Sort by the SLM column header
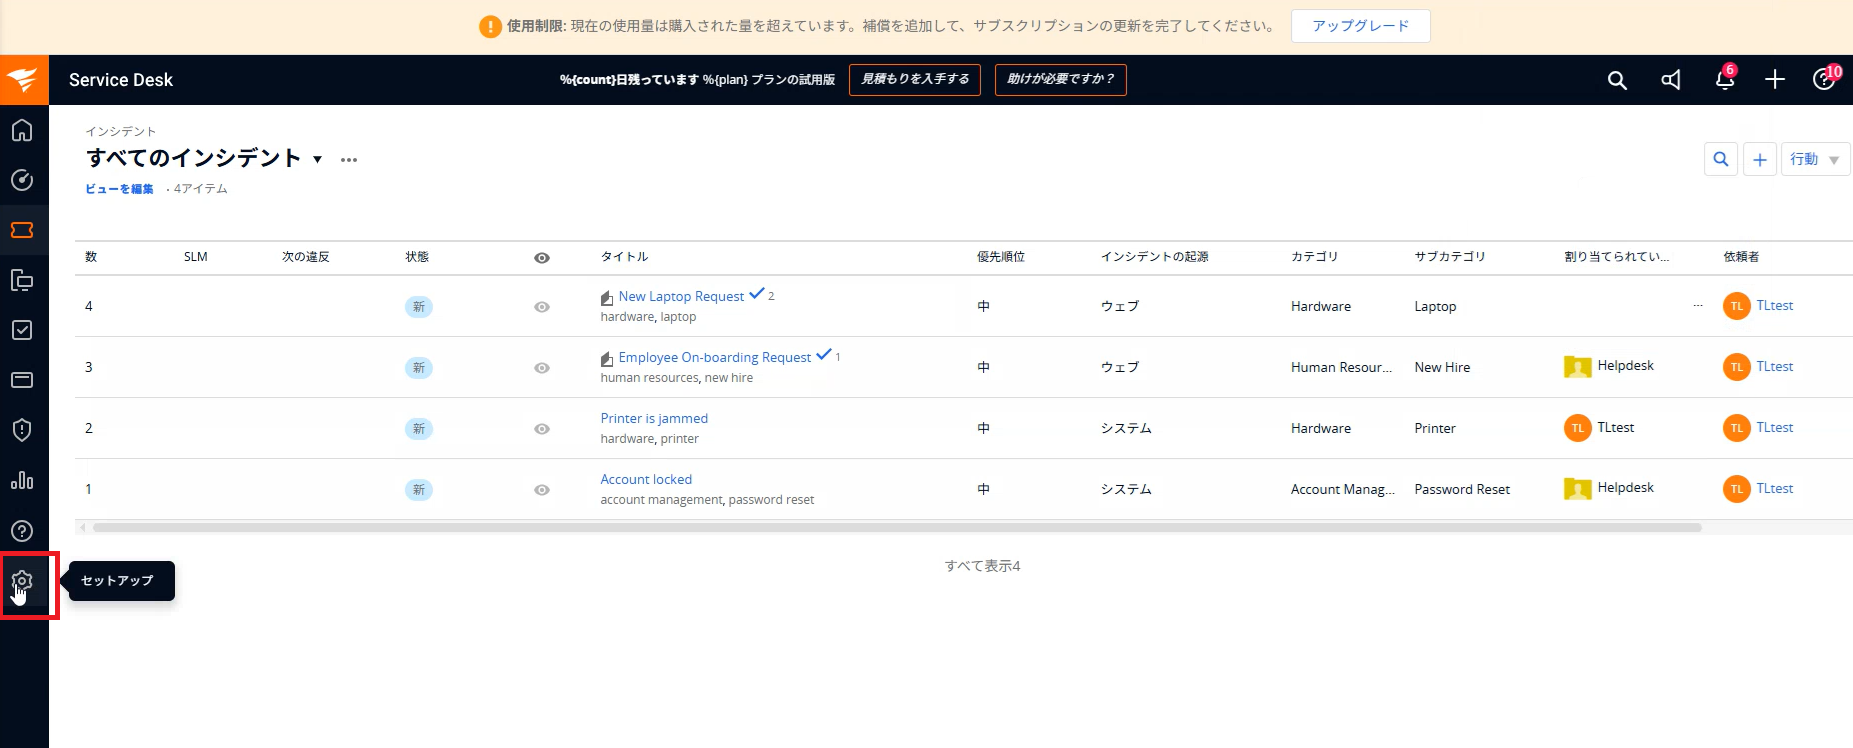The image size is (1853, 748). (196, 257)
